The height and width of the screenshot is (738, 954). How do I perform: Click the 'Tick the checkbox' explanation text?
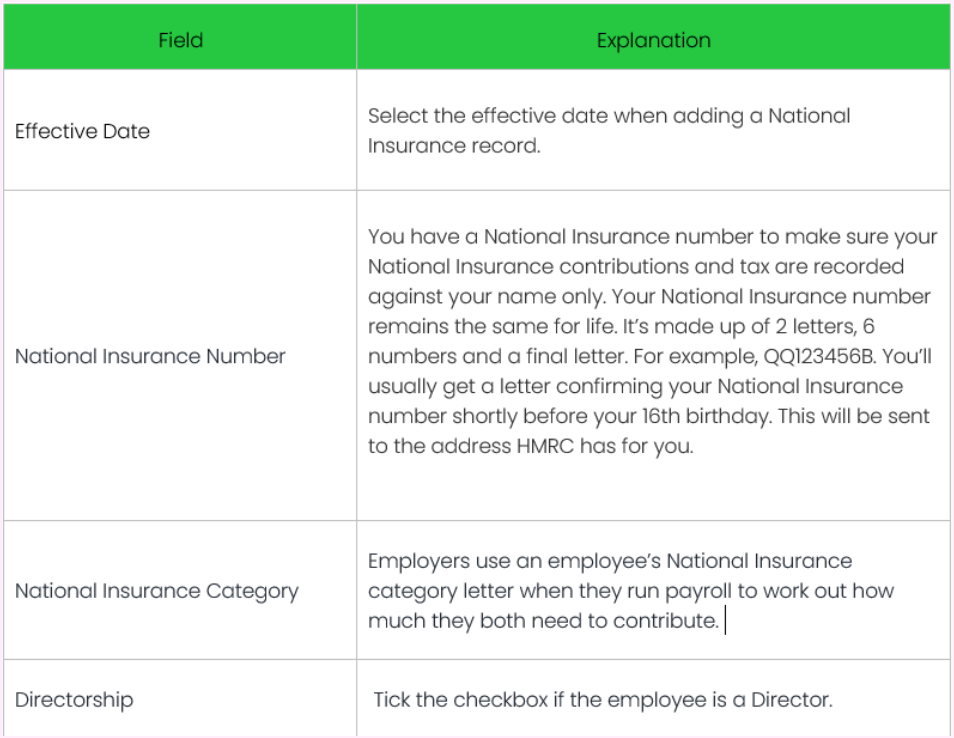[x=459, y=700]
